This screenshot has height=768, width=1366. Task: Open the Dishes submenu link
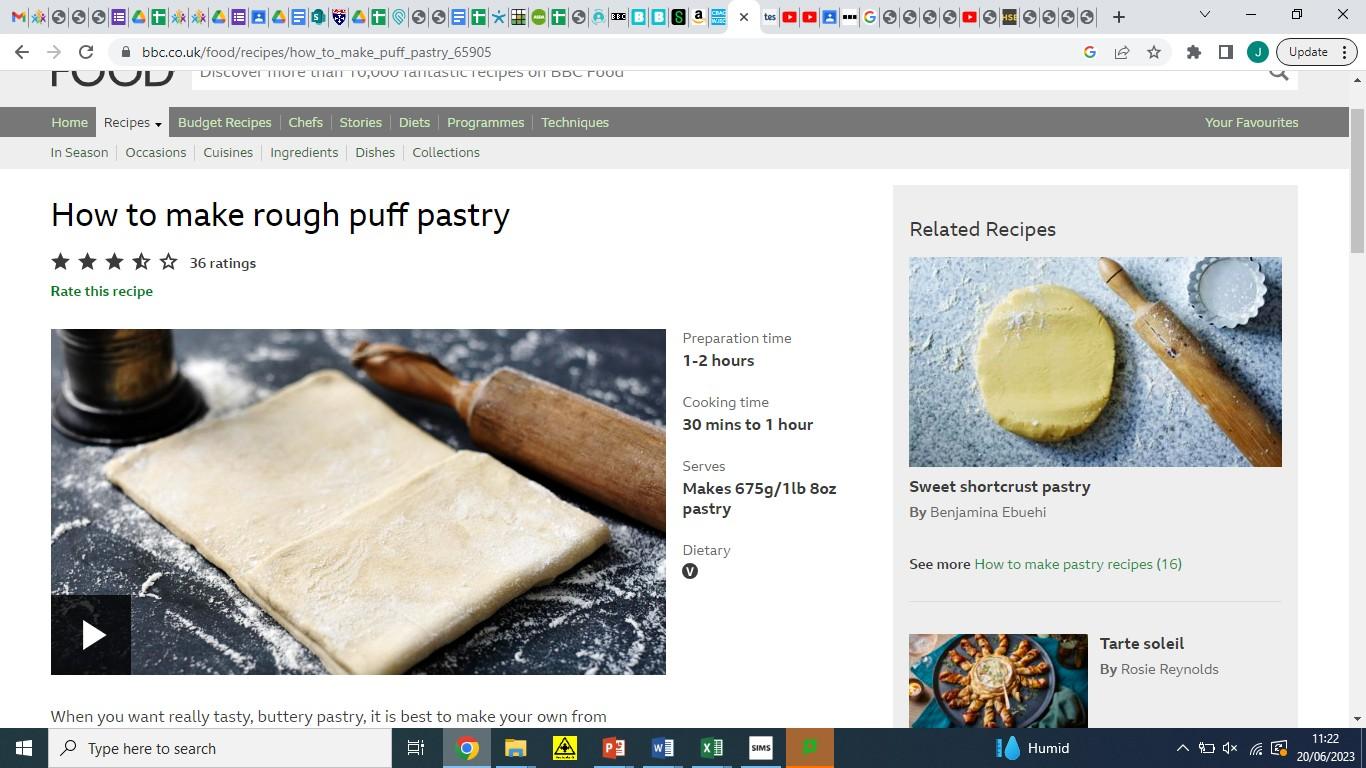click(375, 152)
